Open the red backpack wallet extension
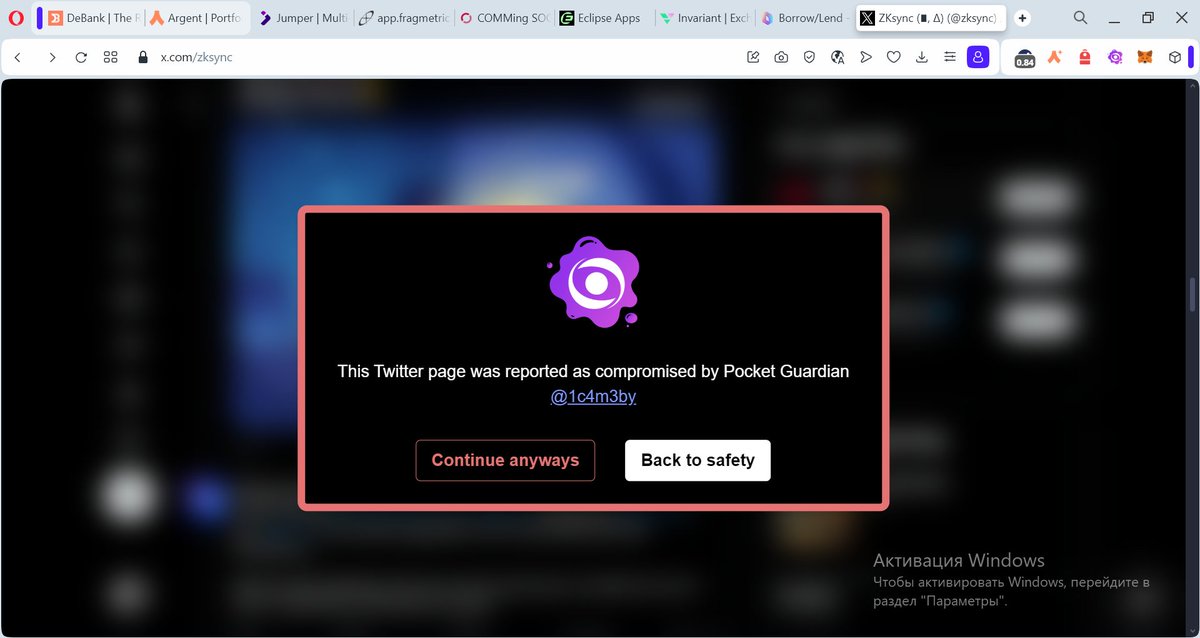 coord(1085,58)
